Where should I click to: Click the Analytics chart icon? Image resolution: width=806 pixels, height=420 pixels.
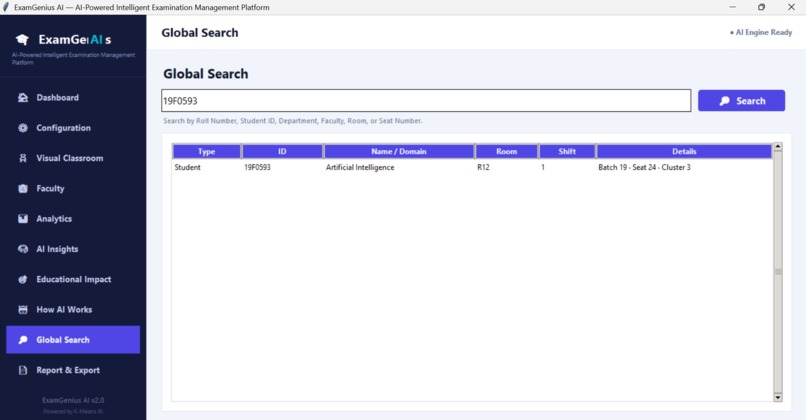coord(23,218)
